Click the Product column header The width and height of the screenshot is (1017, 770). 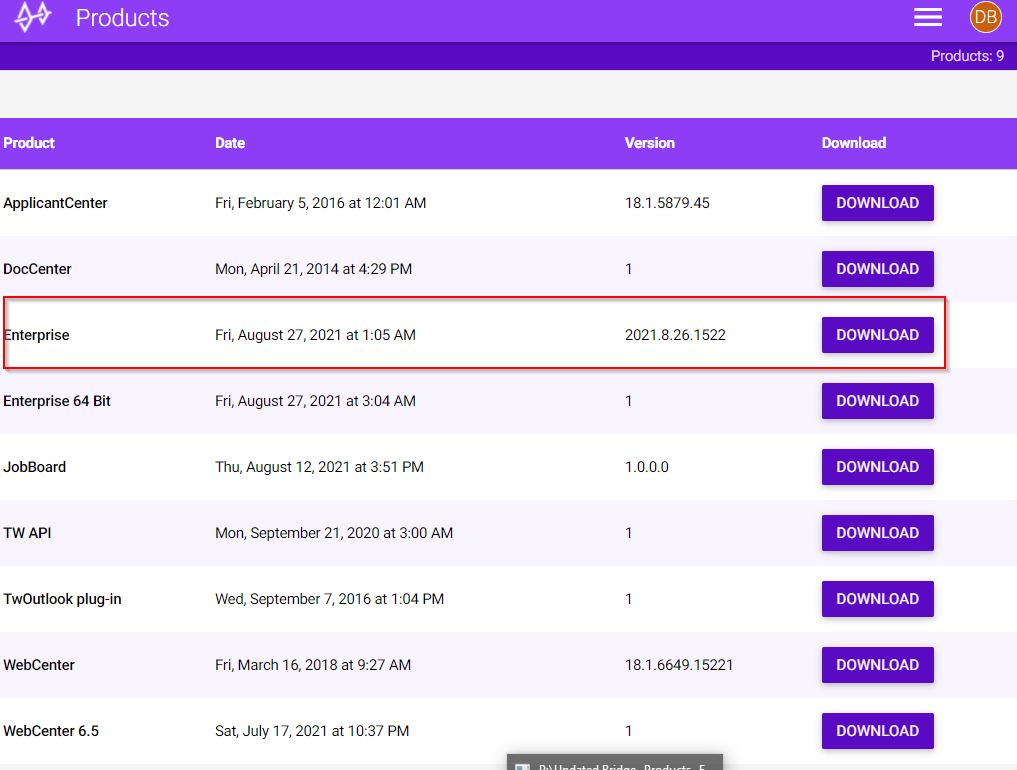(x=29, y=143)
